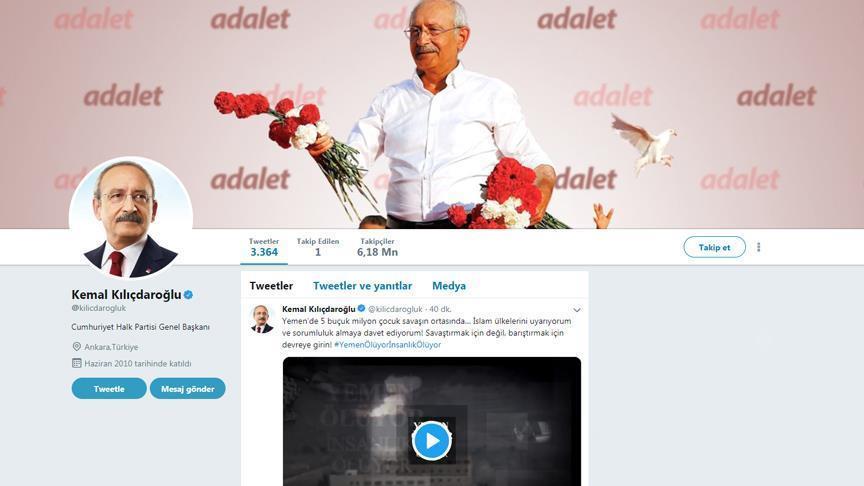Screen dimensions: 864x486
Task: Click the verified badge next to profile name
Action: (188, 295)
